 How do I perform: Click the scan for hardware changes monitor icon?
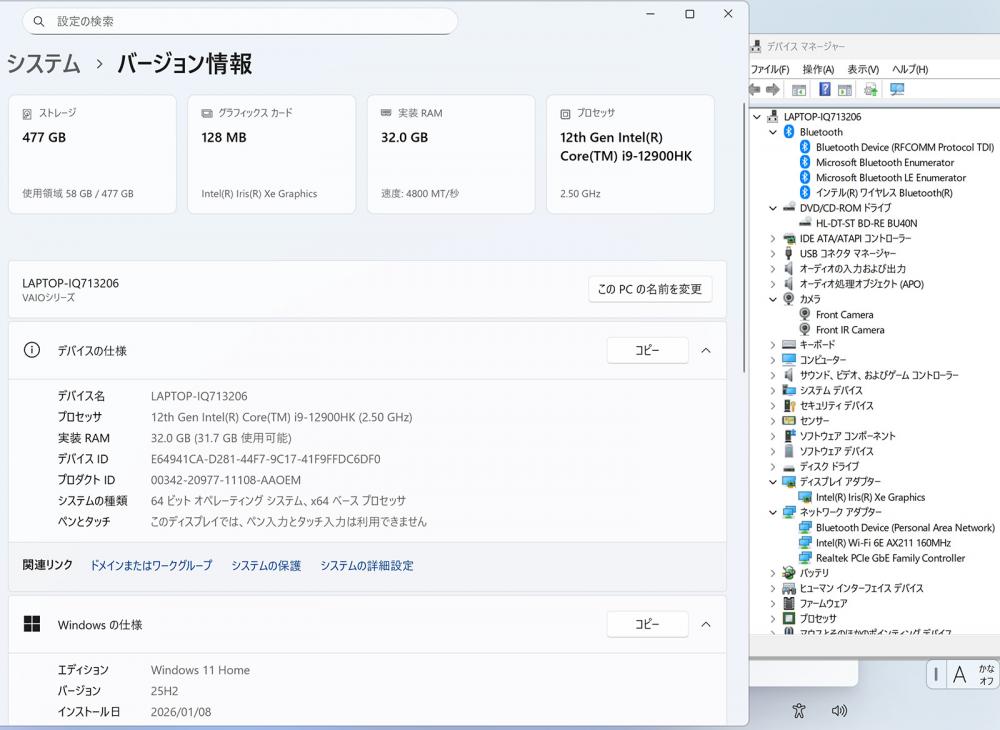tap(897, 90)
